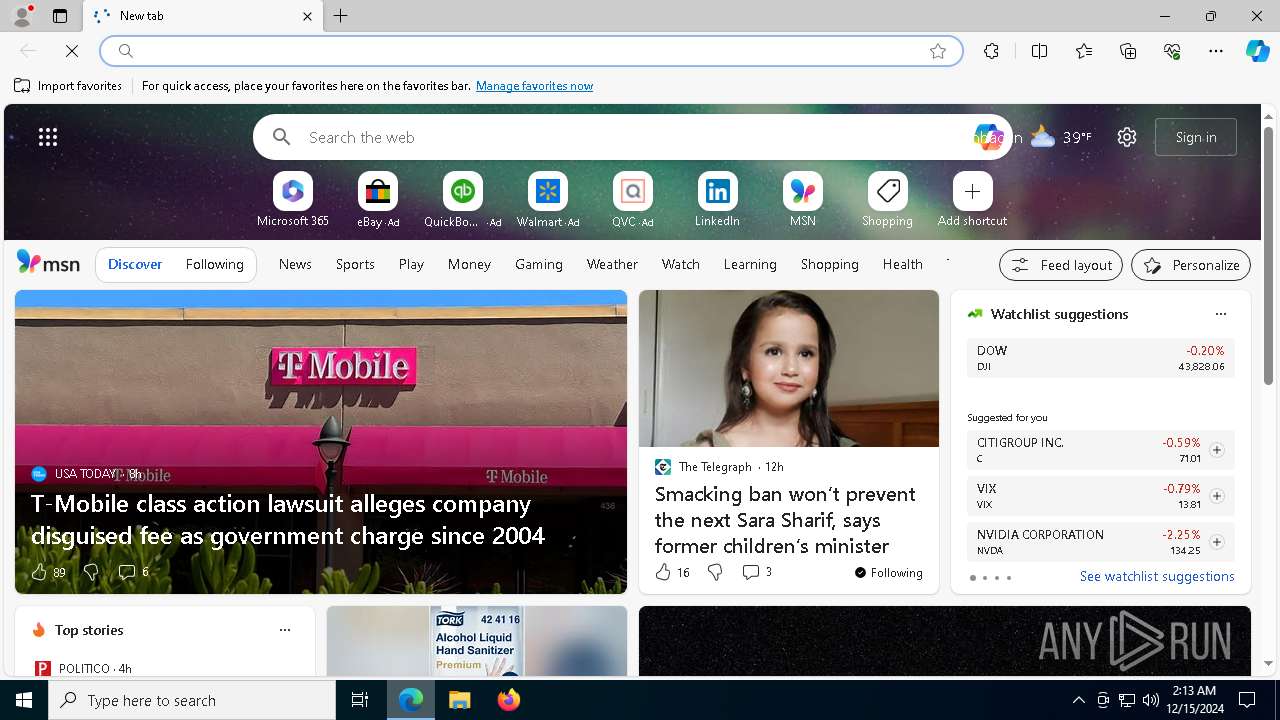1280x720 pixels.
Task: Open a new browser tab
Action: pyautogui.click(x=341, y=16)
